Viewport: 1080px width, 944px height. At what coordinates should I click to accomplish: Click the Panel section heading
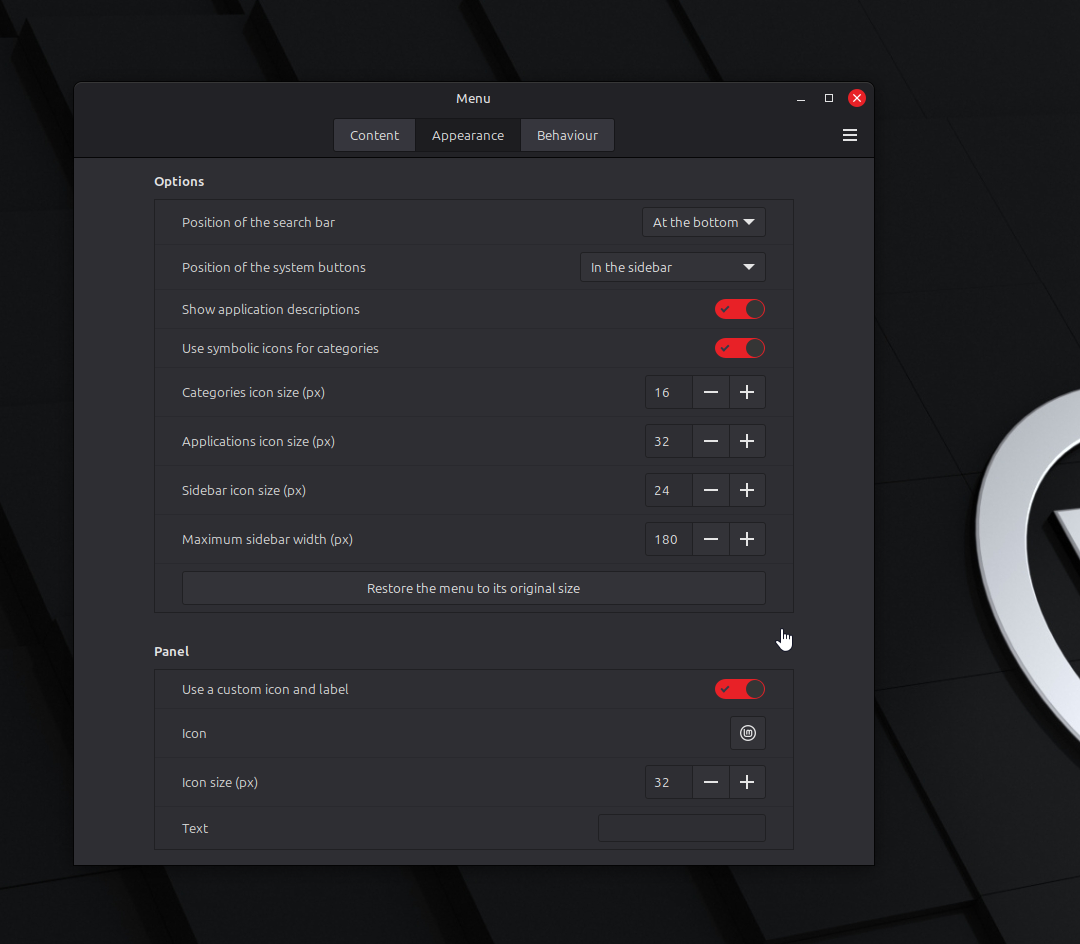point(172,651)
